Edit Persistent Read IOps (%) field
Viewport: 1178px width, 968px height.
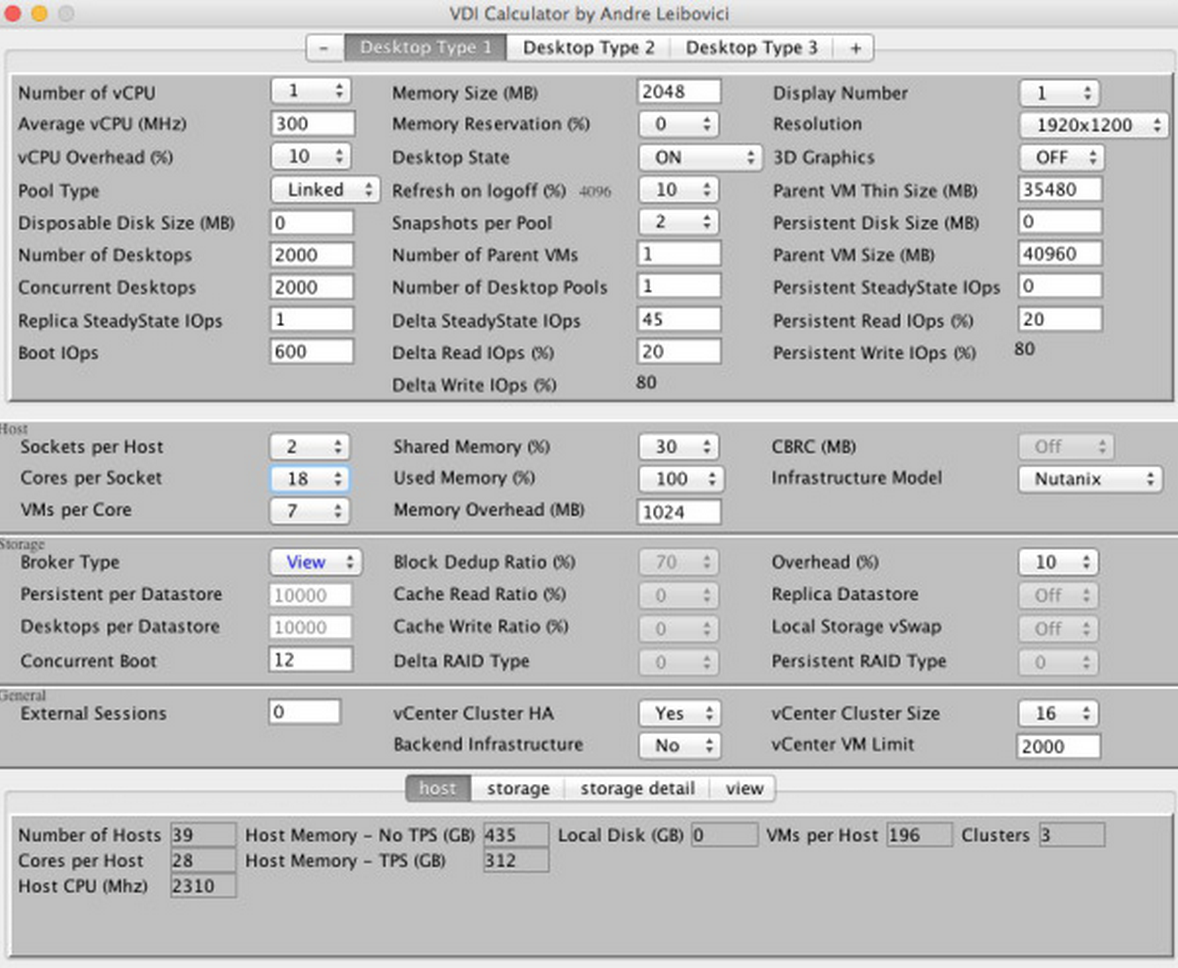(x=1060, y=319)
